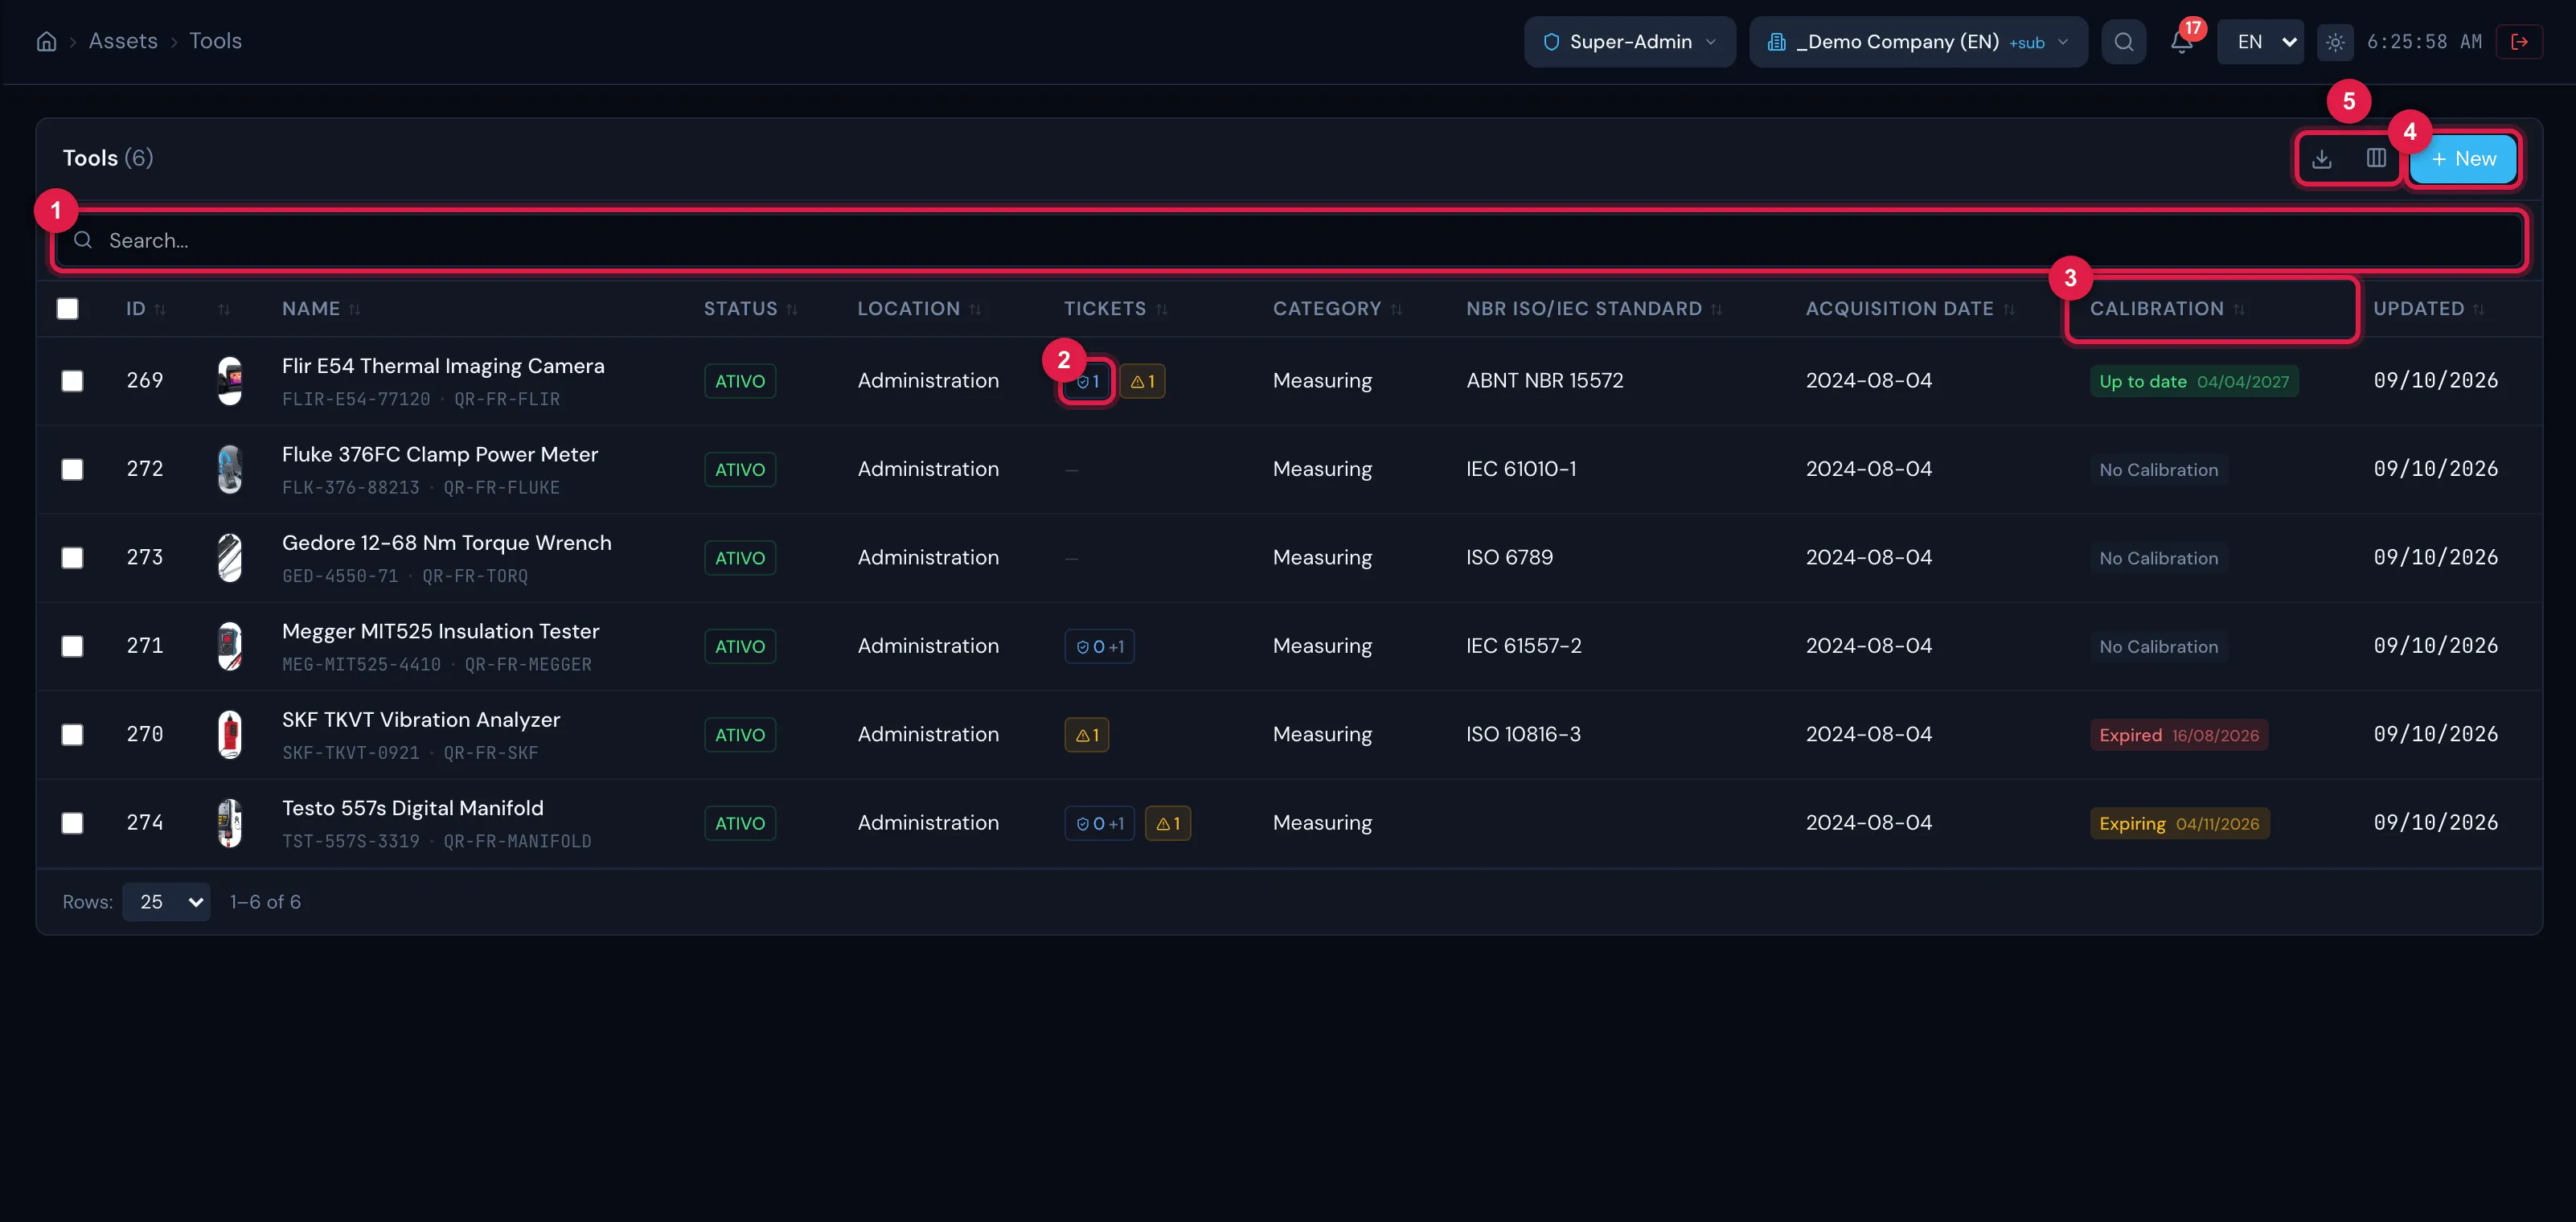2576x1222 pixels.
Task: Tick the select-all checkbox in table header
Action: 67,309
